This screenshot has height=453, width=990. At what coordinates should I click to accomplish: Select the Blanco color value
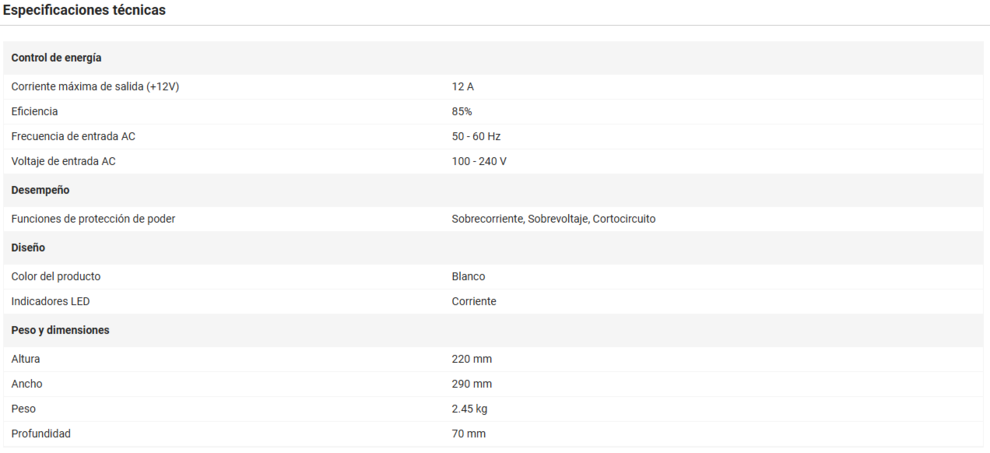click(468, 276)
